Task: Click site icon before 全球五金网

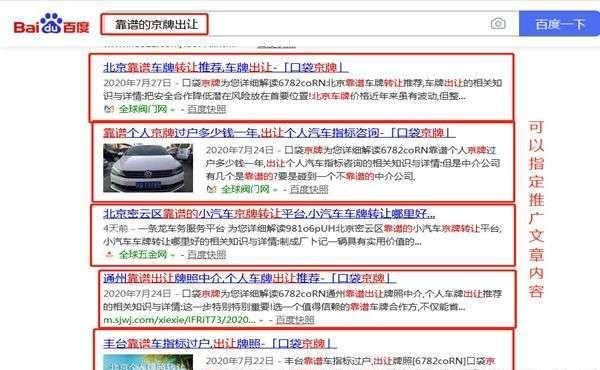Action: pyautogui.click(x=109, y=254)
